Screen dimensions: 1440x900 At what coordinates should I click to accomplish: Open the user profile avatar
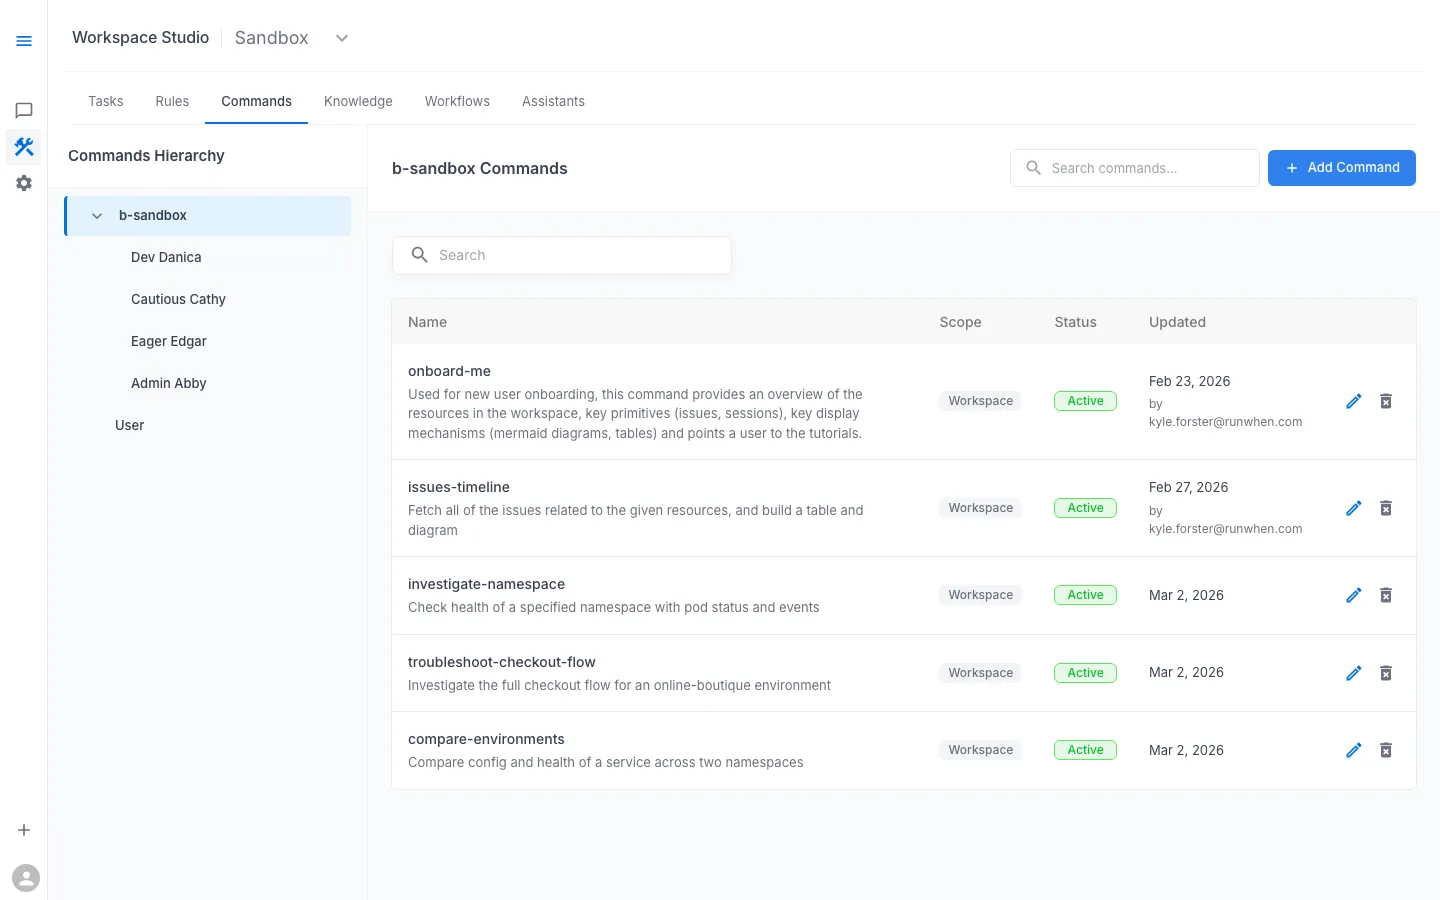[x=26, y=877]
